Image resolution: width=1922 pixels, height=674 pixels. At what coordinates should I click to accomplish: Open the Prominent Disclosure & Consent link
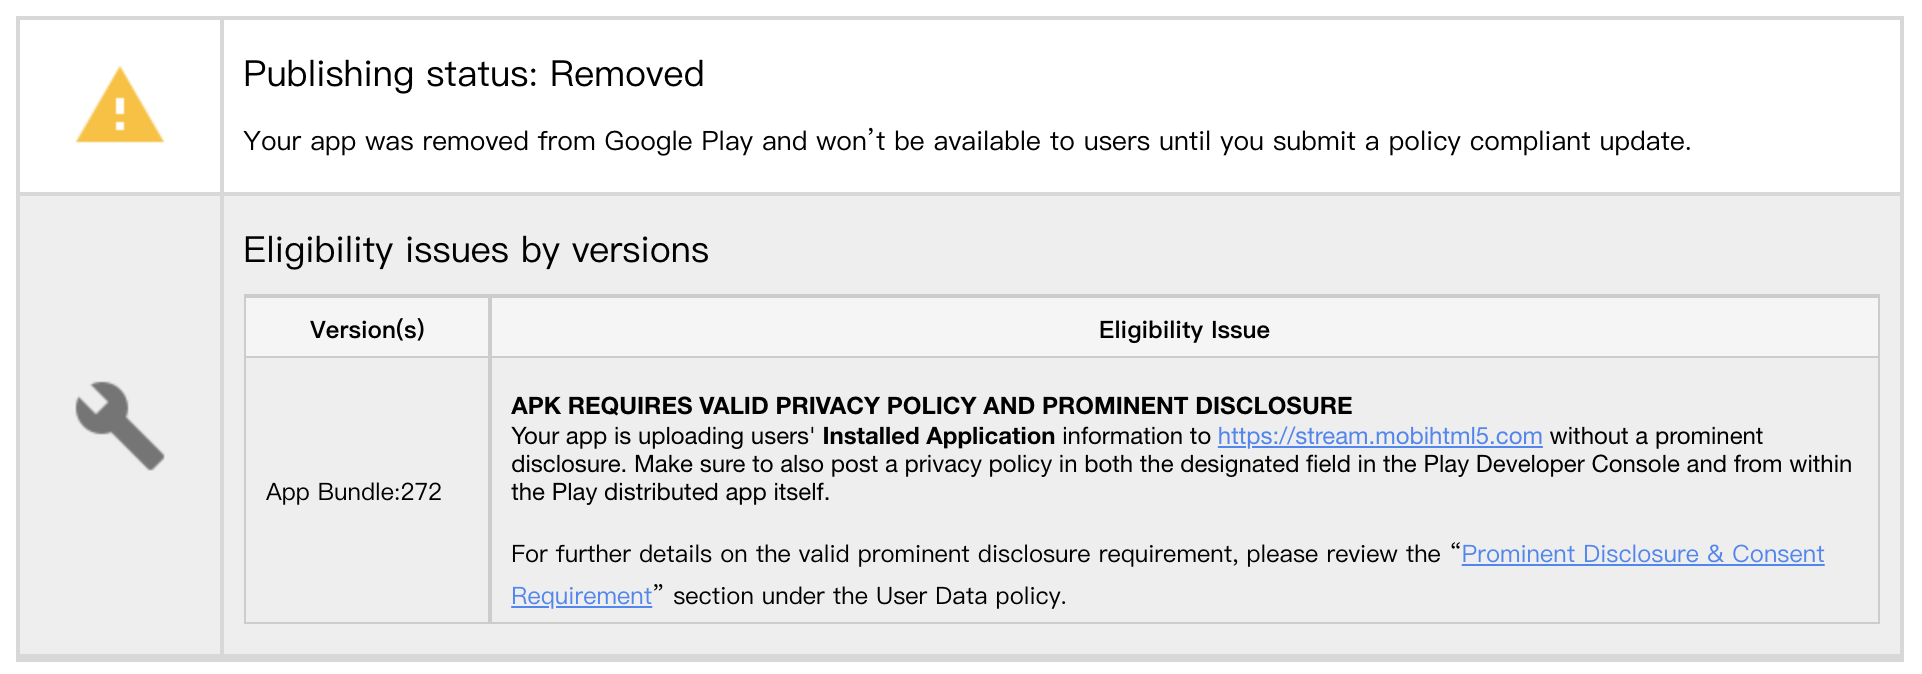point(1642,554)
